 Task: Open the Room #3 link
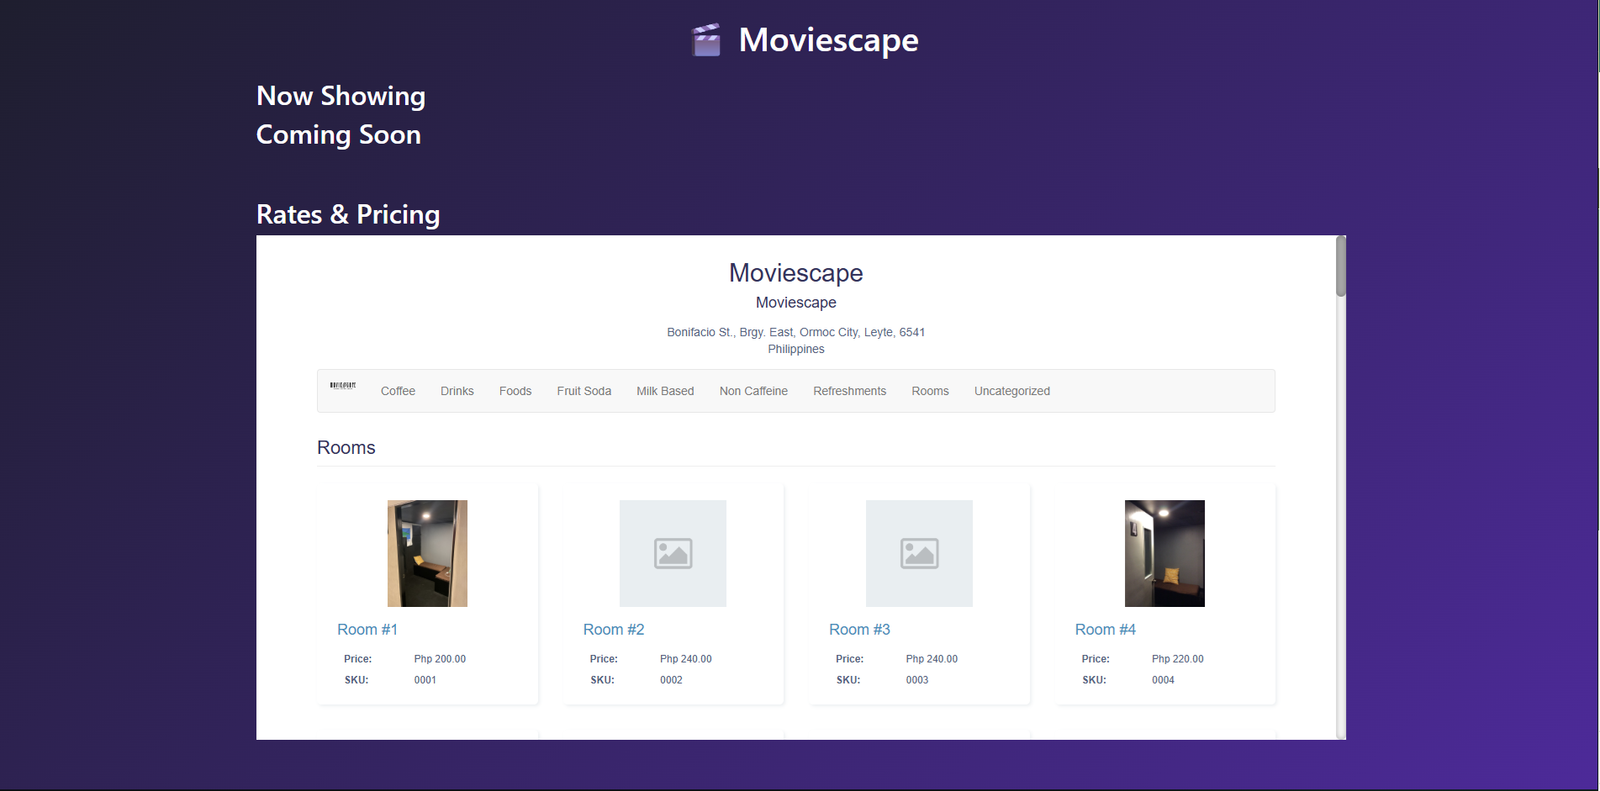coord(859,629)
